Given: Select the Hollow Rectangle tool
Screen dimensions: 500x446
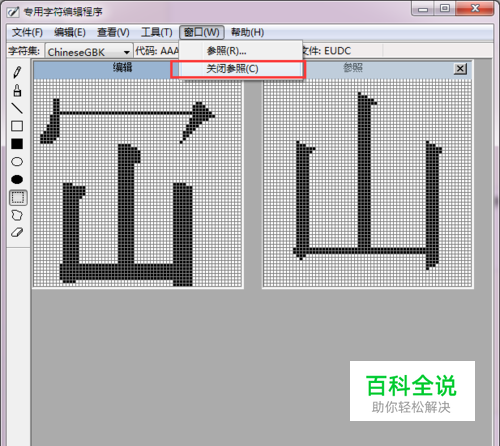Looking at the screenshot, I should (x=17, y=126).
